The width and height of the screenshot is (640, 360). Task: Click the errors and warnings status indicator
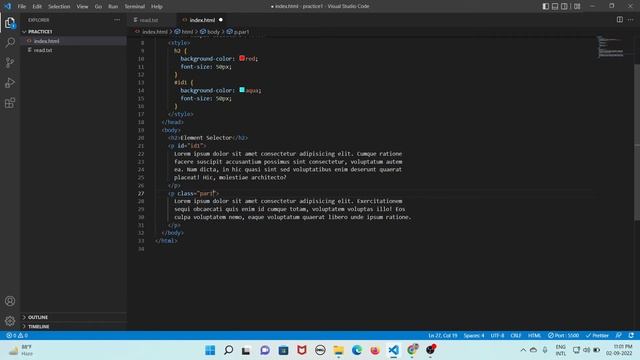[x=17, y=335]
